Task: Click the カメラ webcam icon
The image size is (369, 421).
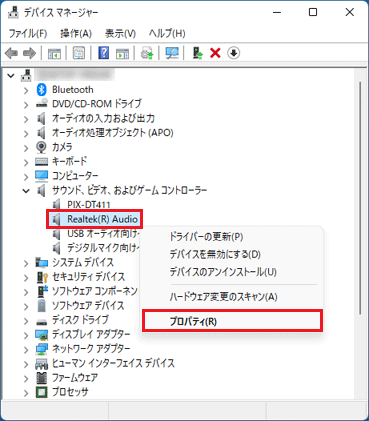Action: (41, 147)
